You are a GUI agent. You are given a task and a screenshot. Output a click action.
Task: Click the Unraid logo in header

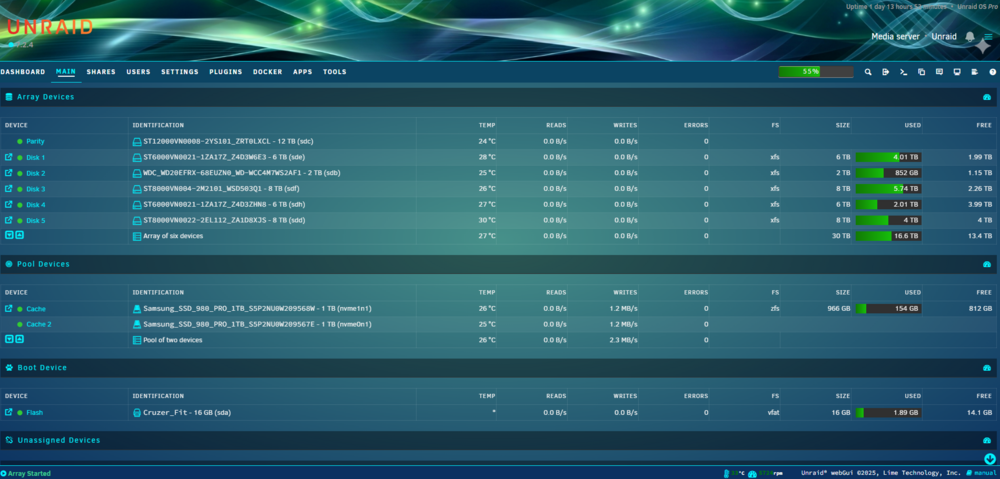click(50, 27)
